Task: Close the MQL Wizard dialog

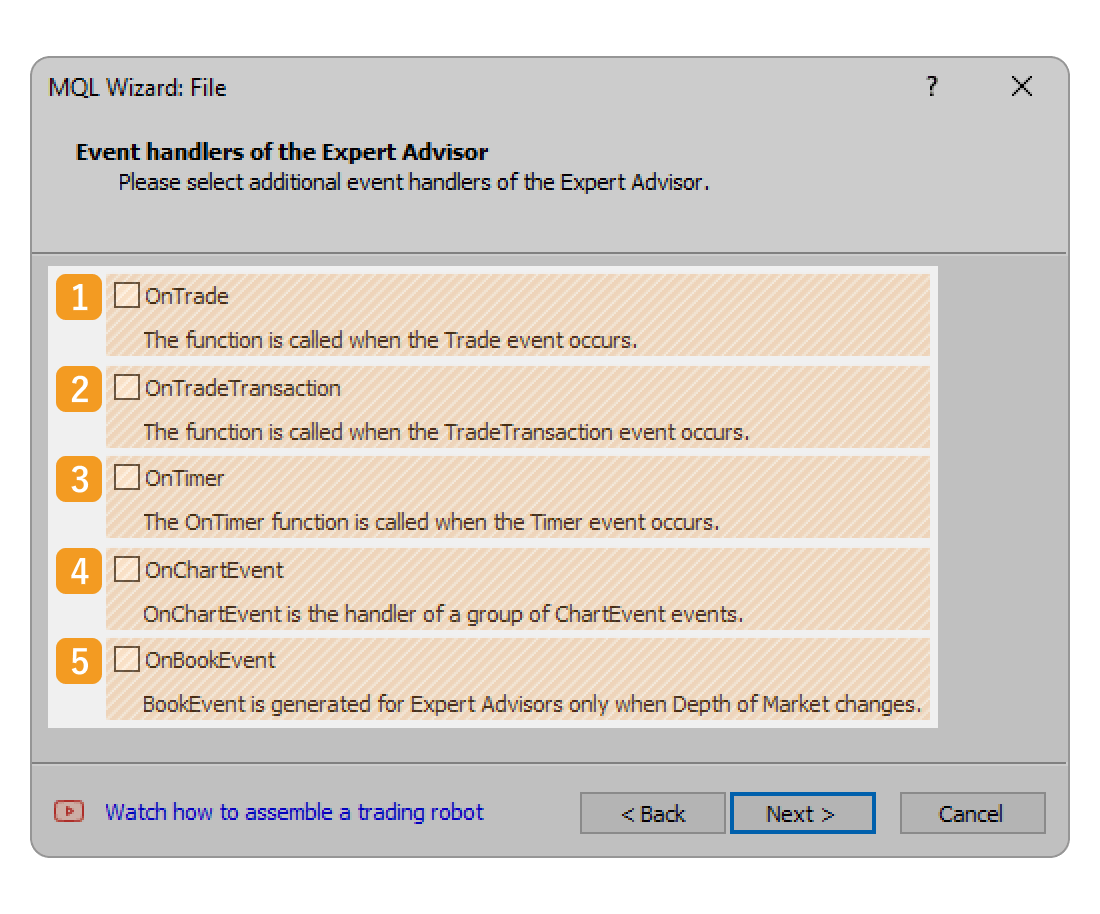Action: pyautogui.click(x=1021, y=87)
